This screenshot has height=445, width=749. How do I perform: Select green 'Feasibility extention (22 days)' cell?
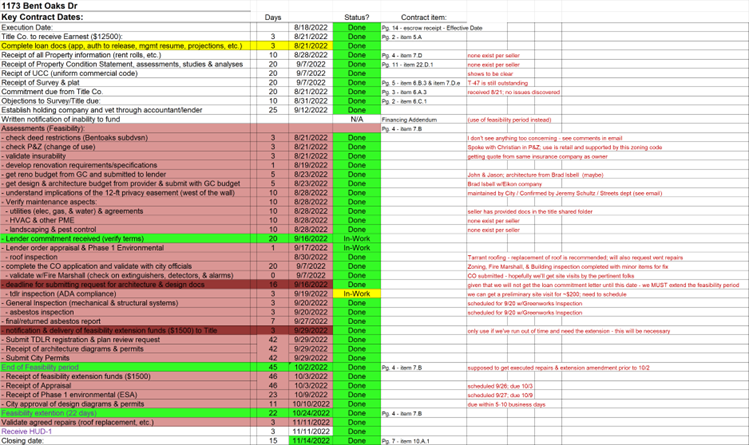click(x=125, y=413)
